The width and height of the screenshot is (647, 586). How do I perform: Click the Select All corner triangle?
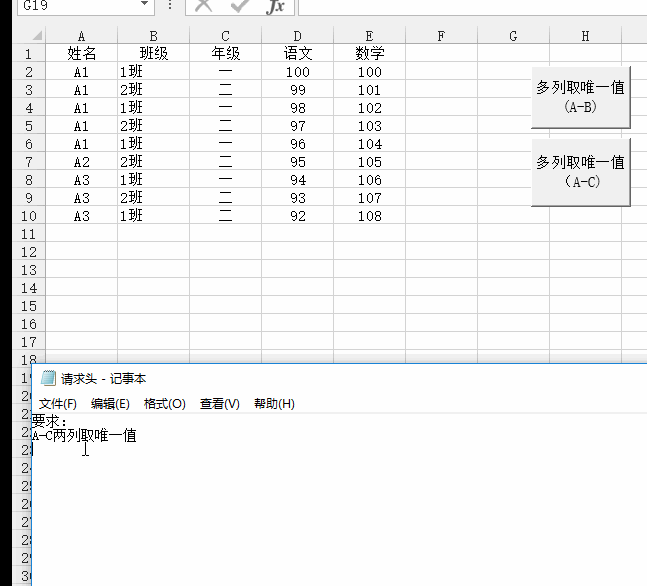point(37,36)
